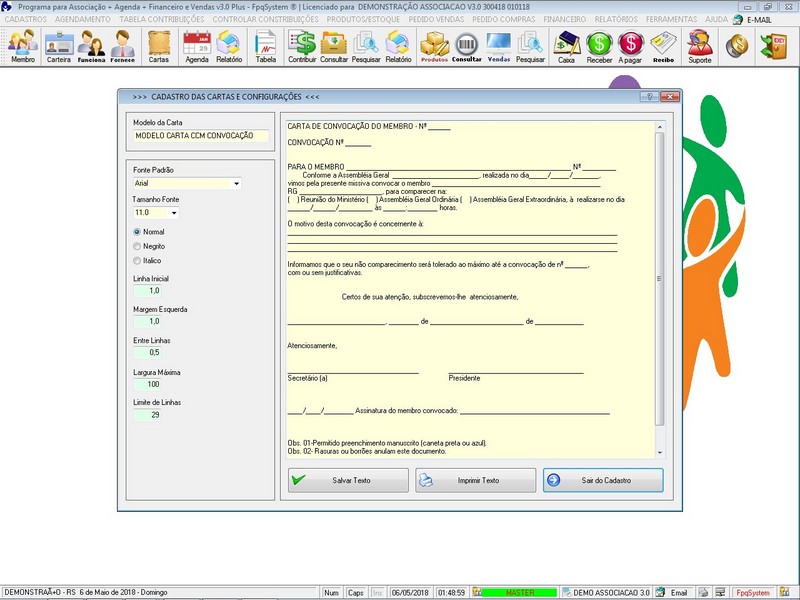This screenshot has width=800, height=600.
Task: Open the Consultar barcode icon
Action: pos(466,46)
